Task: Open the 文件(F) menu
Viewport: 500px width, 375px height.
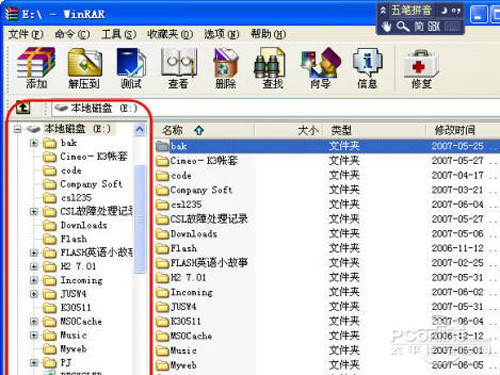Action: (26, 34)
